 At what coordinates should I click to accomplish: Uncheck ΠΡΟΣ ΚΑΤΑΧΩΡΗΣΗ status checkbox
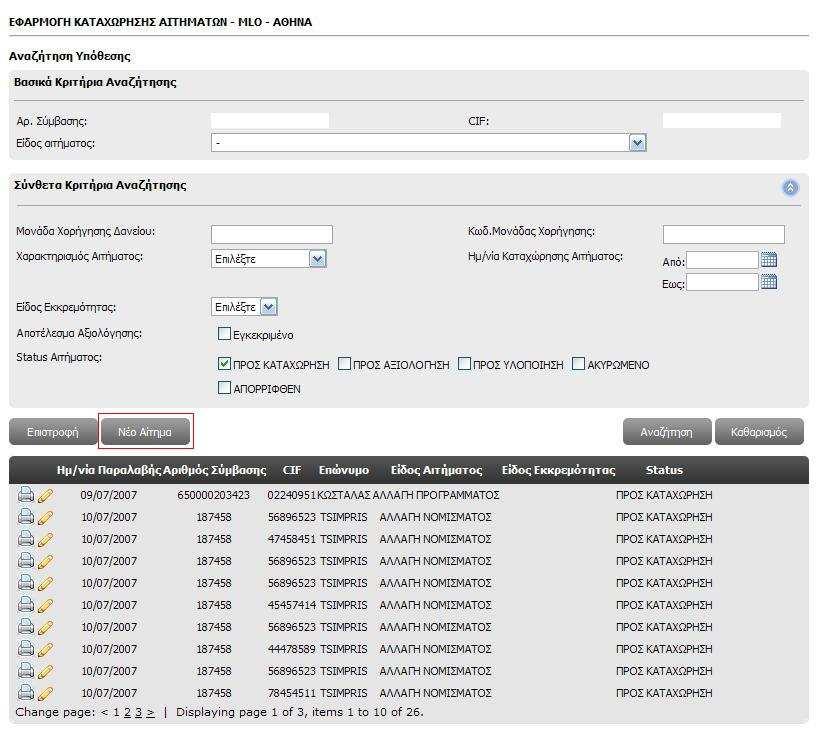tap(224, 364)
